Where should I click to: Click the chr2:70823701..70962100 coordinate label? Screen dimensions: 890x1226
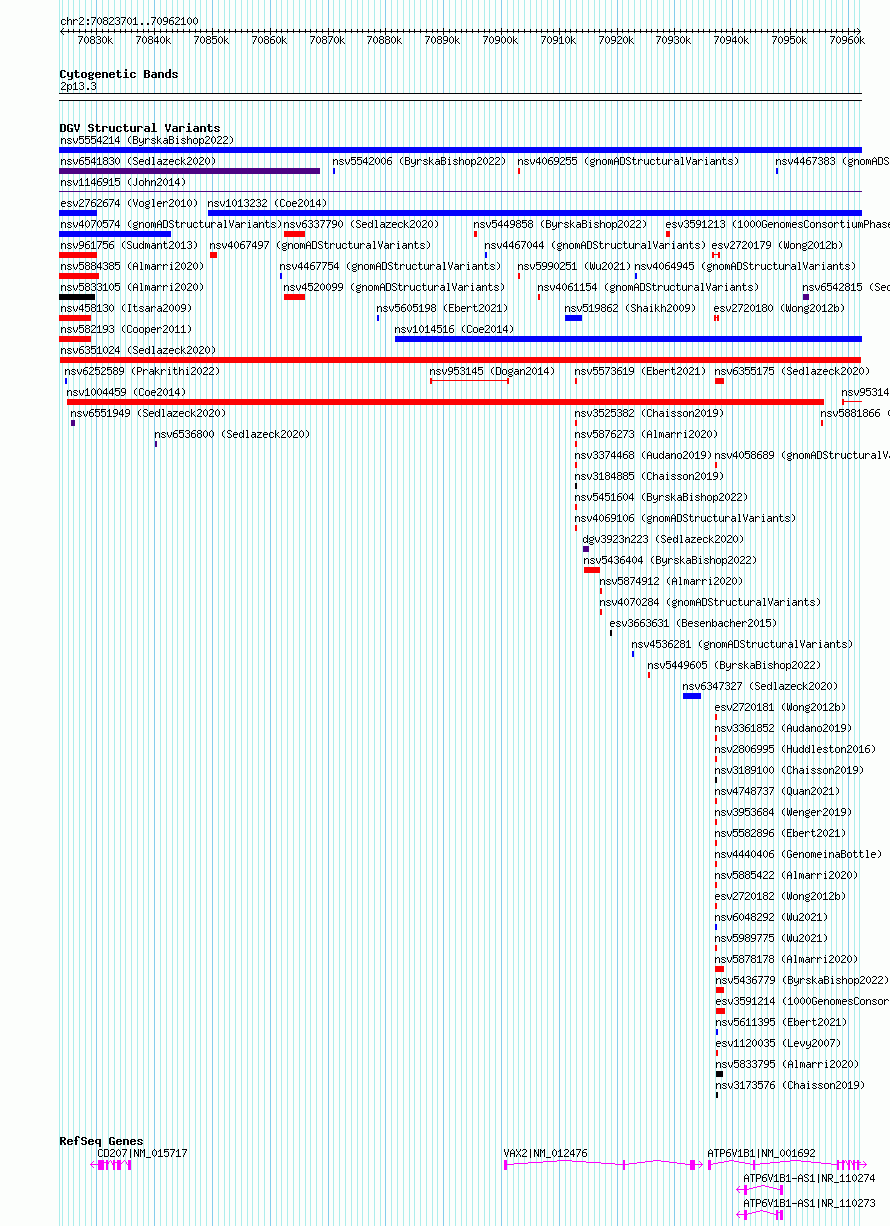(129, 21)
